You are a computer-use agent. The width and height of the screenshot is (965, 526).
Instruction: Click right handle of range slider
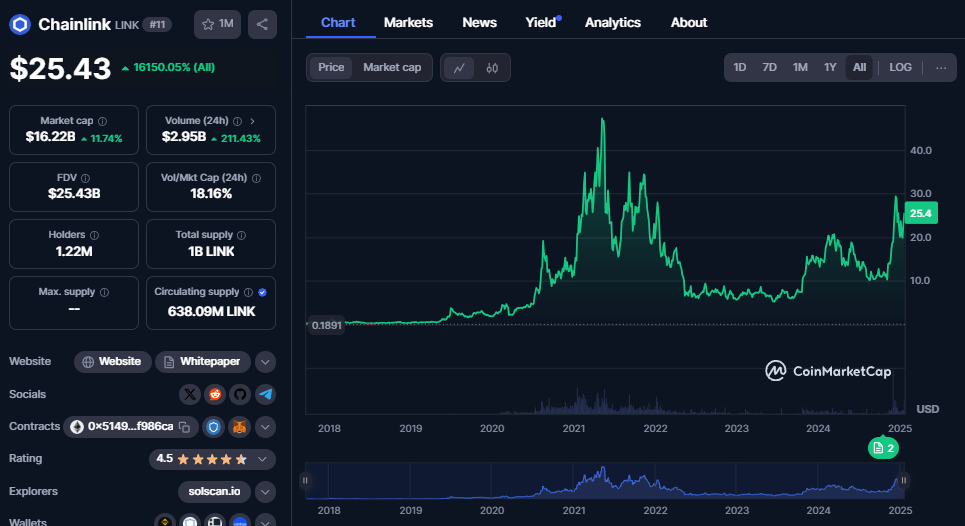pyautogui.click(x=903, y=480)
